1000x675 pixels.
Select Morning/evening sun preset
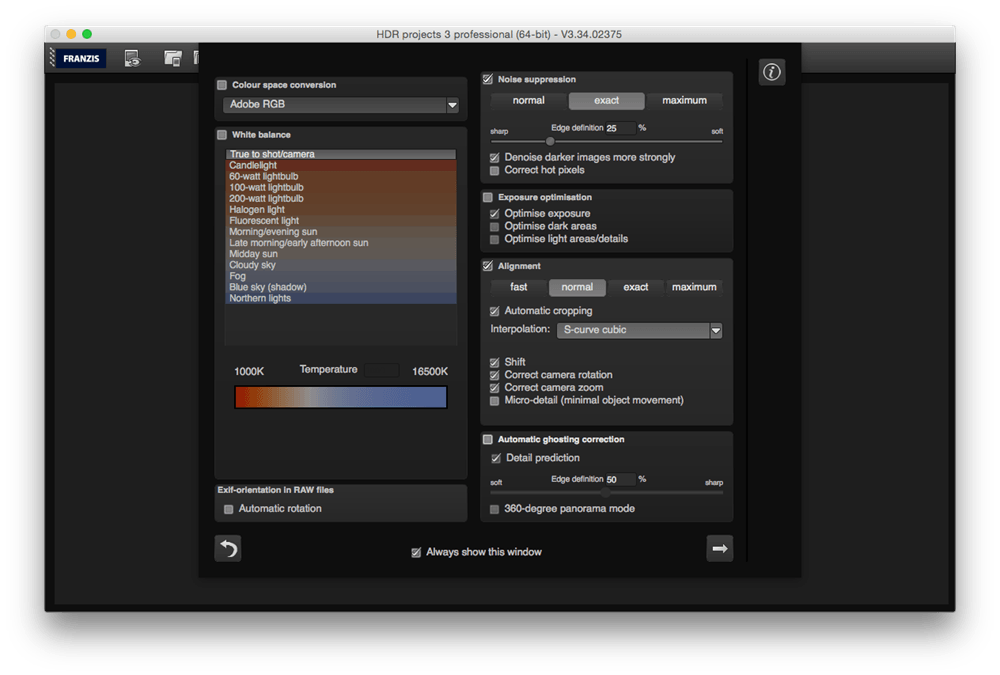[x=341, y=232]
